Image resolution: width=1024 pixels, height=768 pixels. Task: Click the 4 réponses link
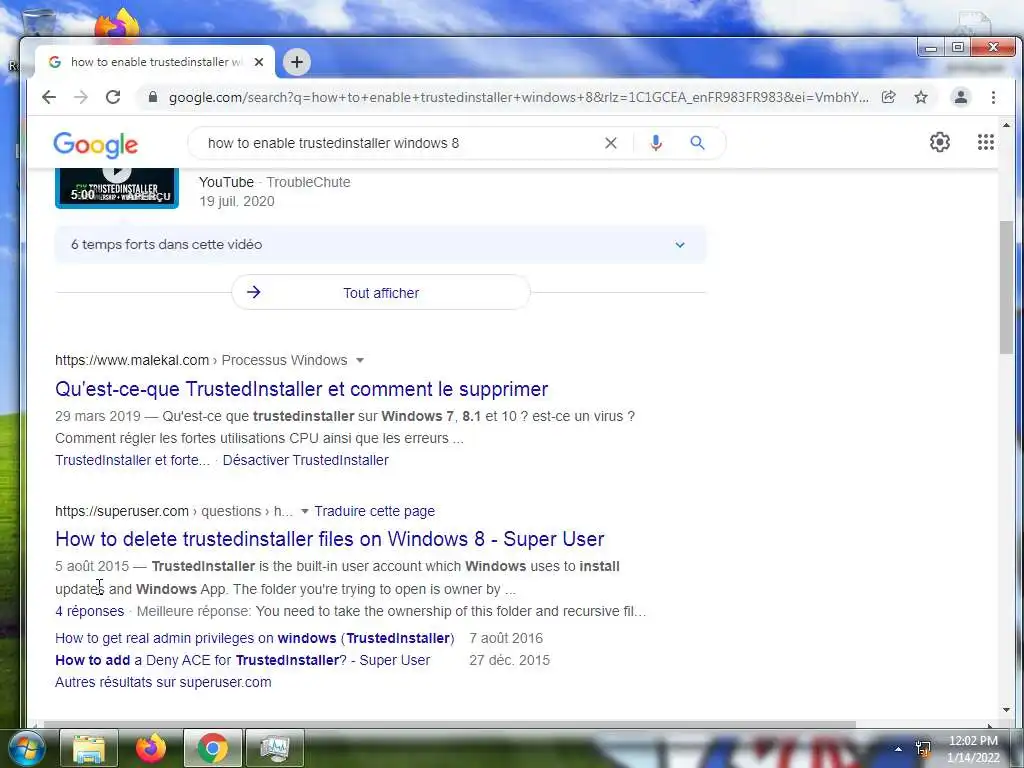pos(89,611)
